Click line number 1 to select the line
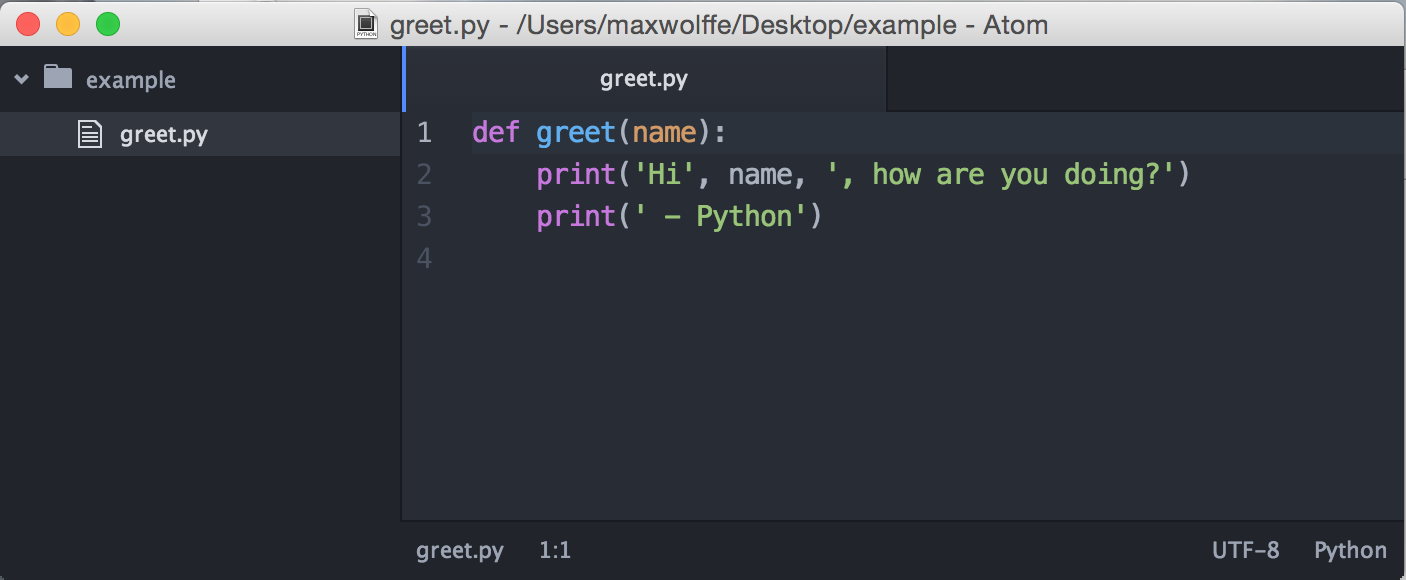 click(x=424, y=131)
